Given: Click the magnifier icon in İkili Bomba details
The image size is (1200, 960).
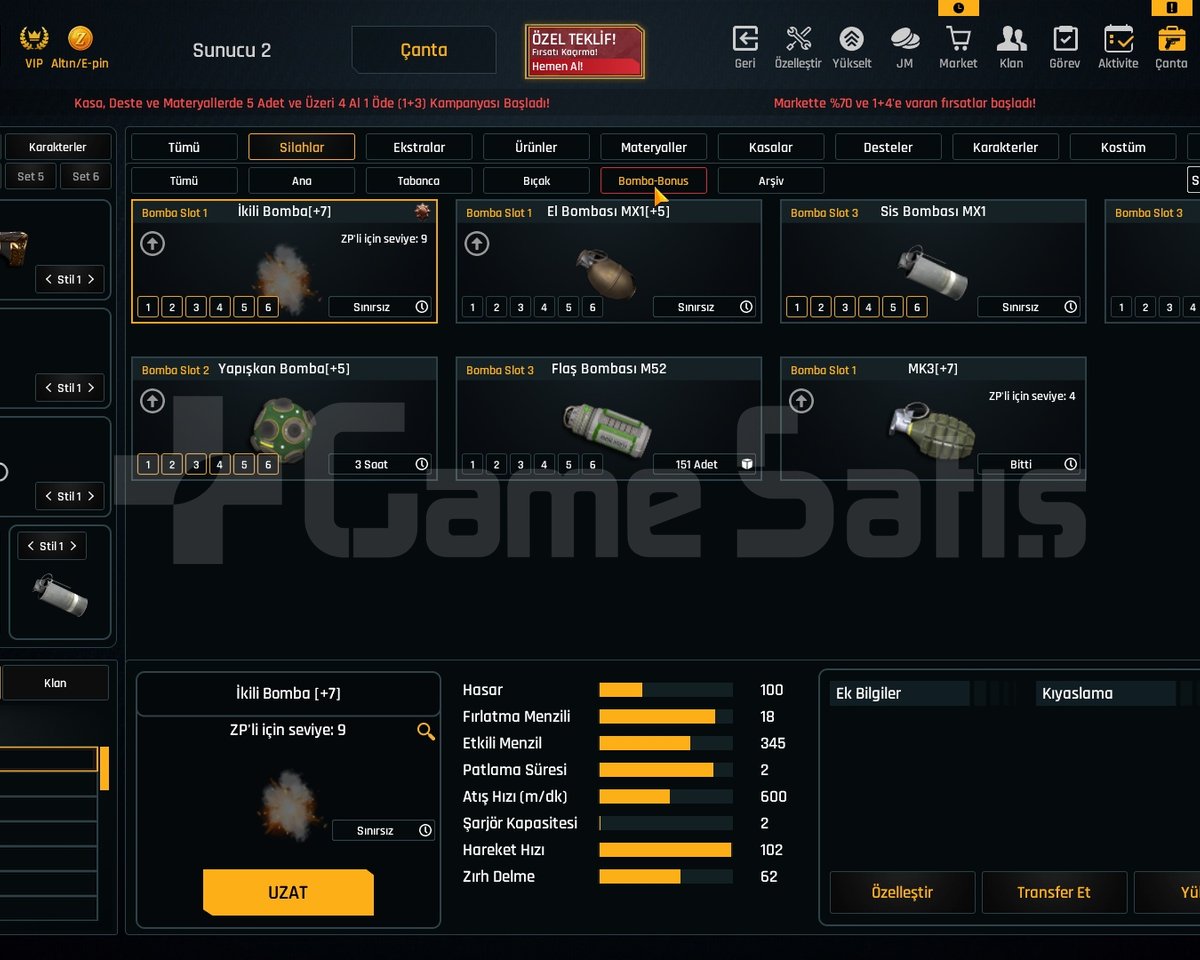Looking at the screenshot, I should (x=426, y=732).
